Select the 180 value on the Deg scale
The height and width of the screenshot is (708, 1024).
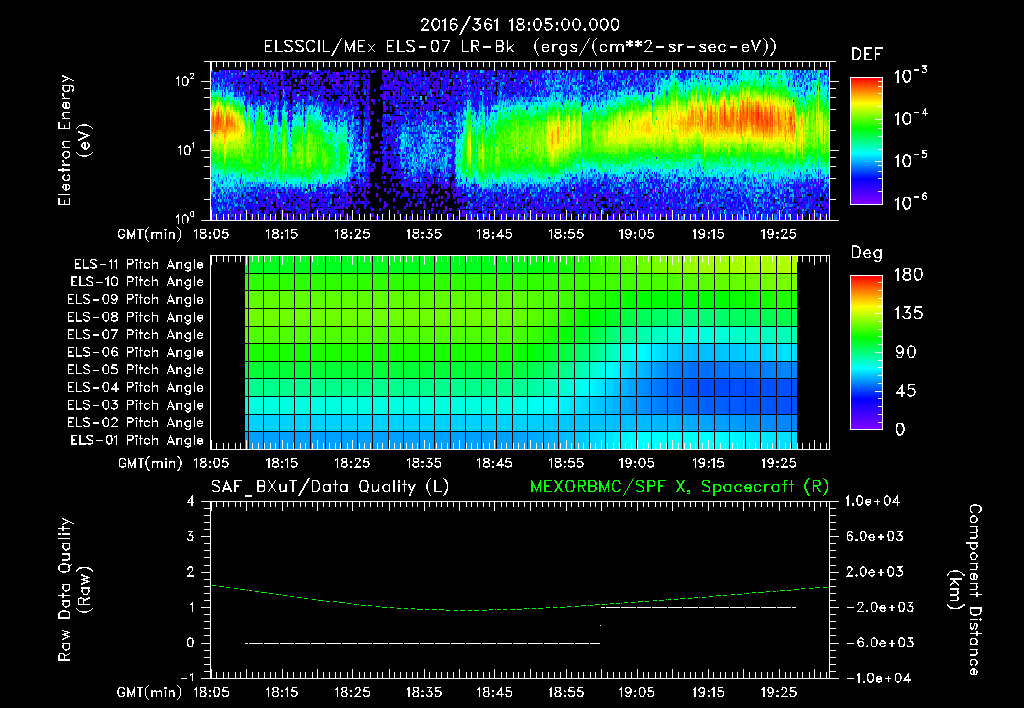(x=908, y=274)
